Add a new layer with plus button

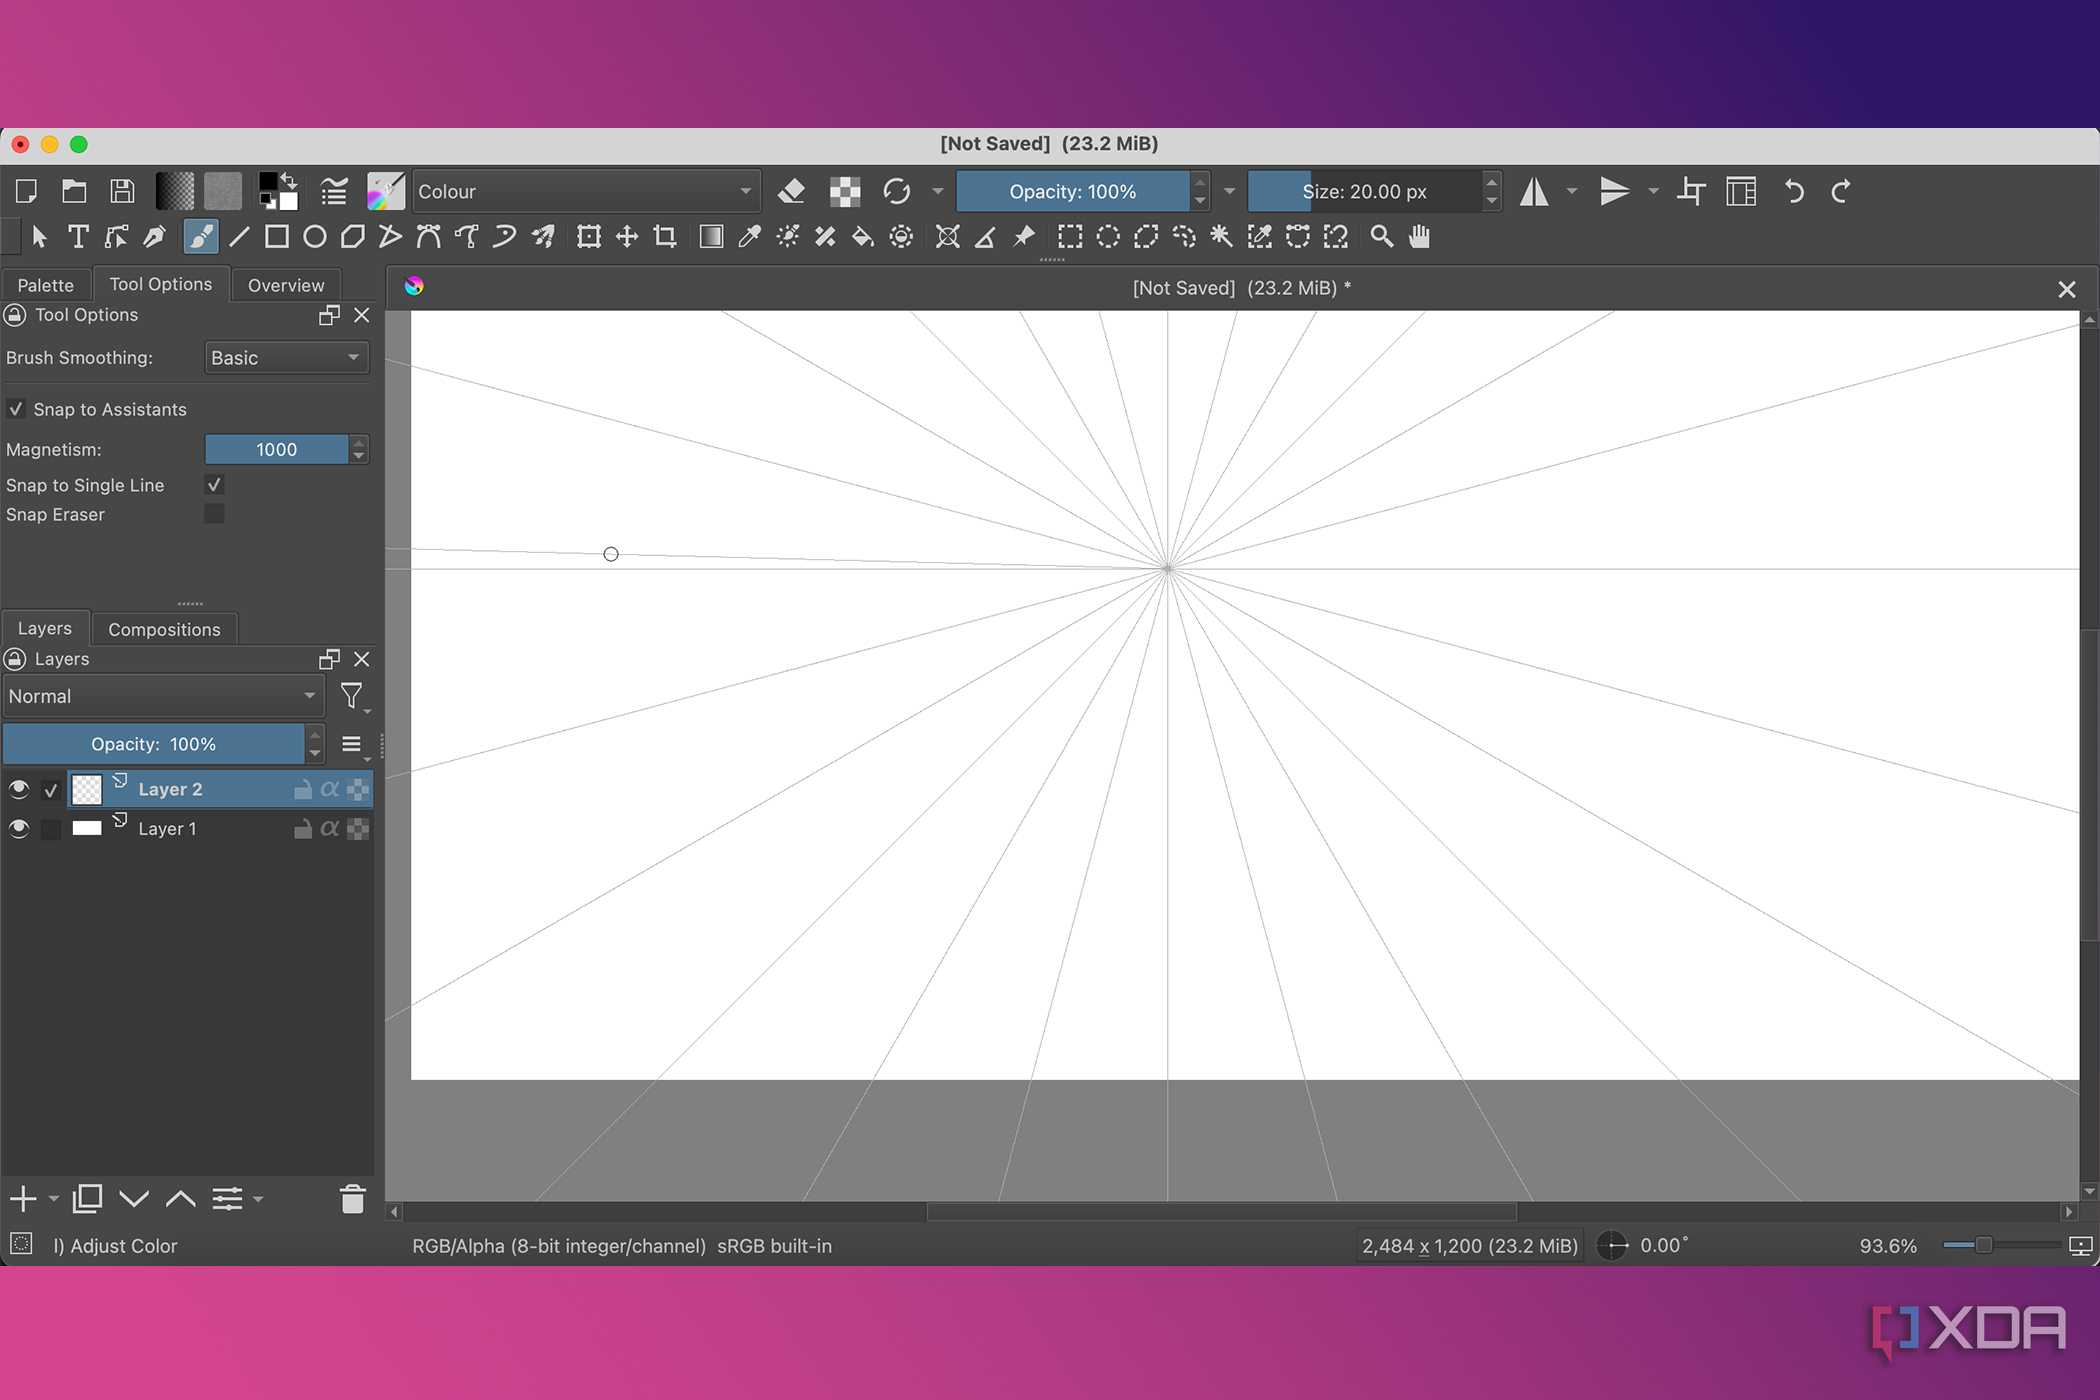(x=23, y=1198)
